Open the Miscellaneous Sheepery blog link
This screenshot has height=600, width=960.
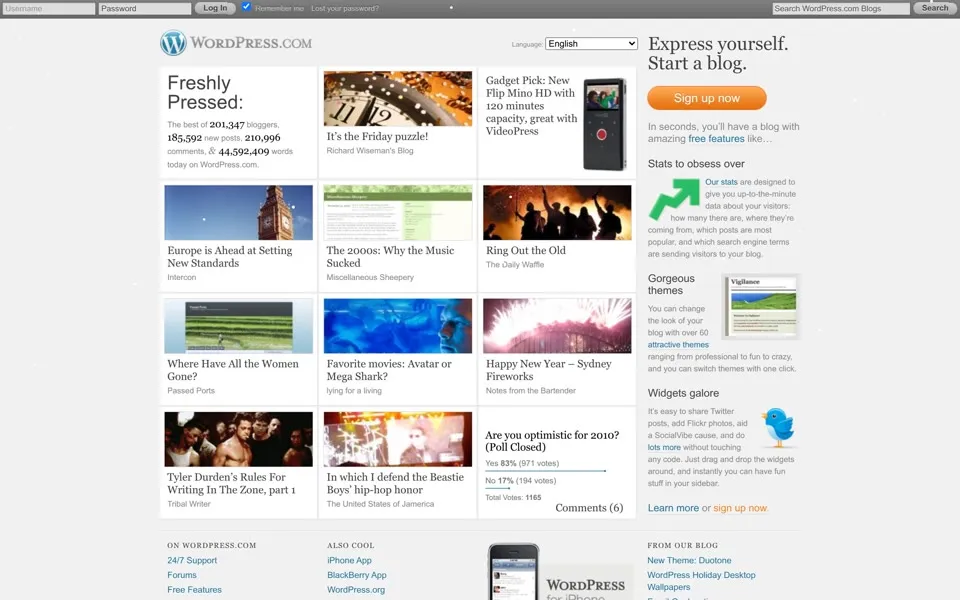370,277
